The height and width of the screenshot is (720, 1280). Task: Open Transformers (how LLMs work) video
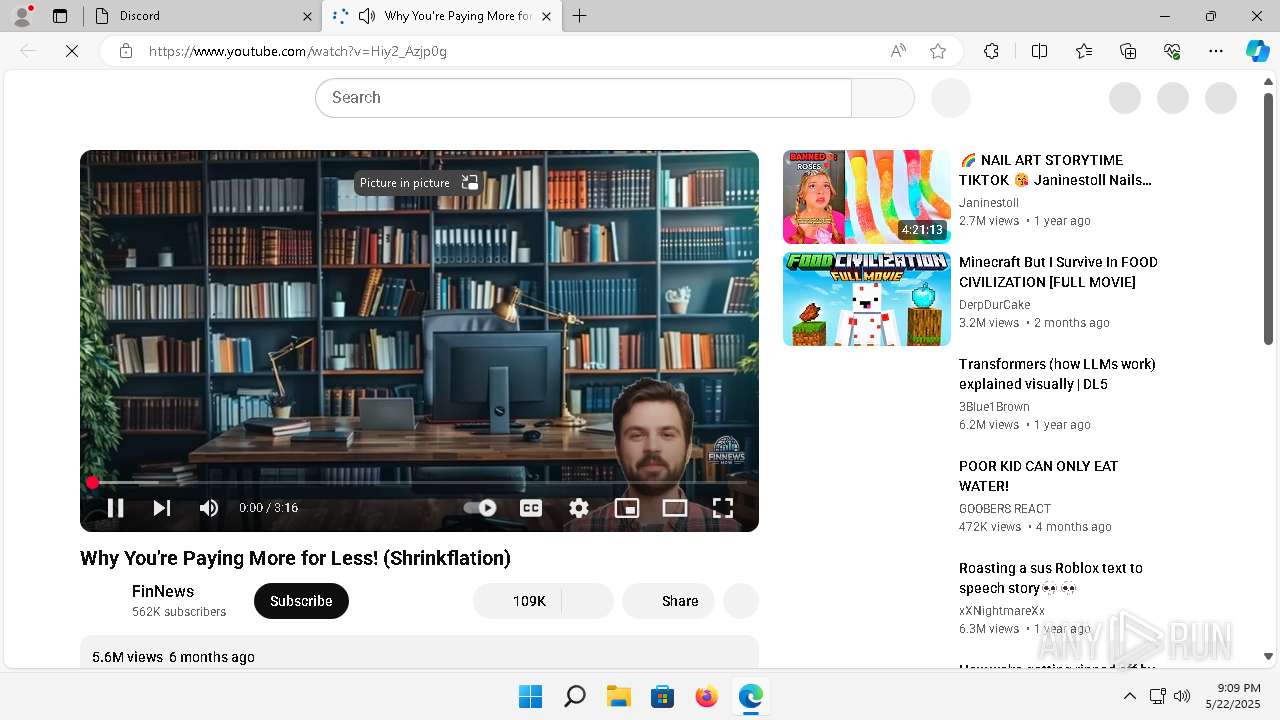[x=1057, y=374]
